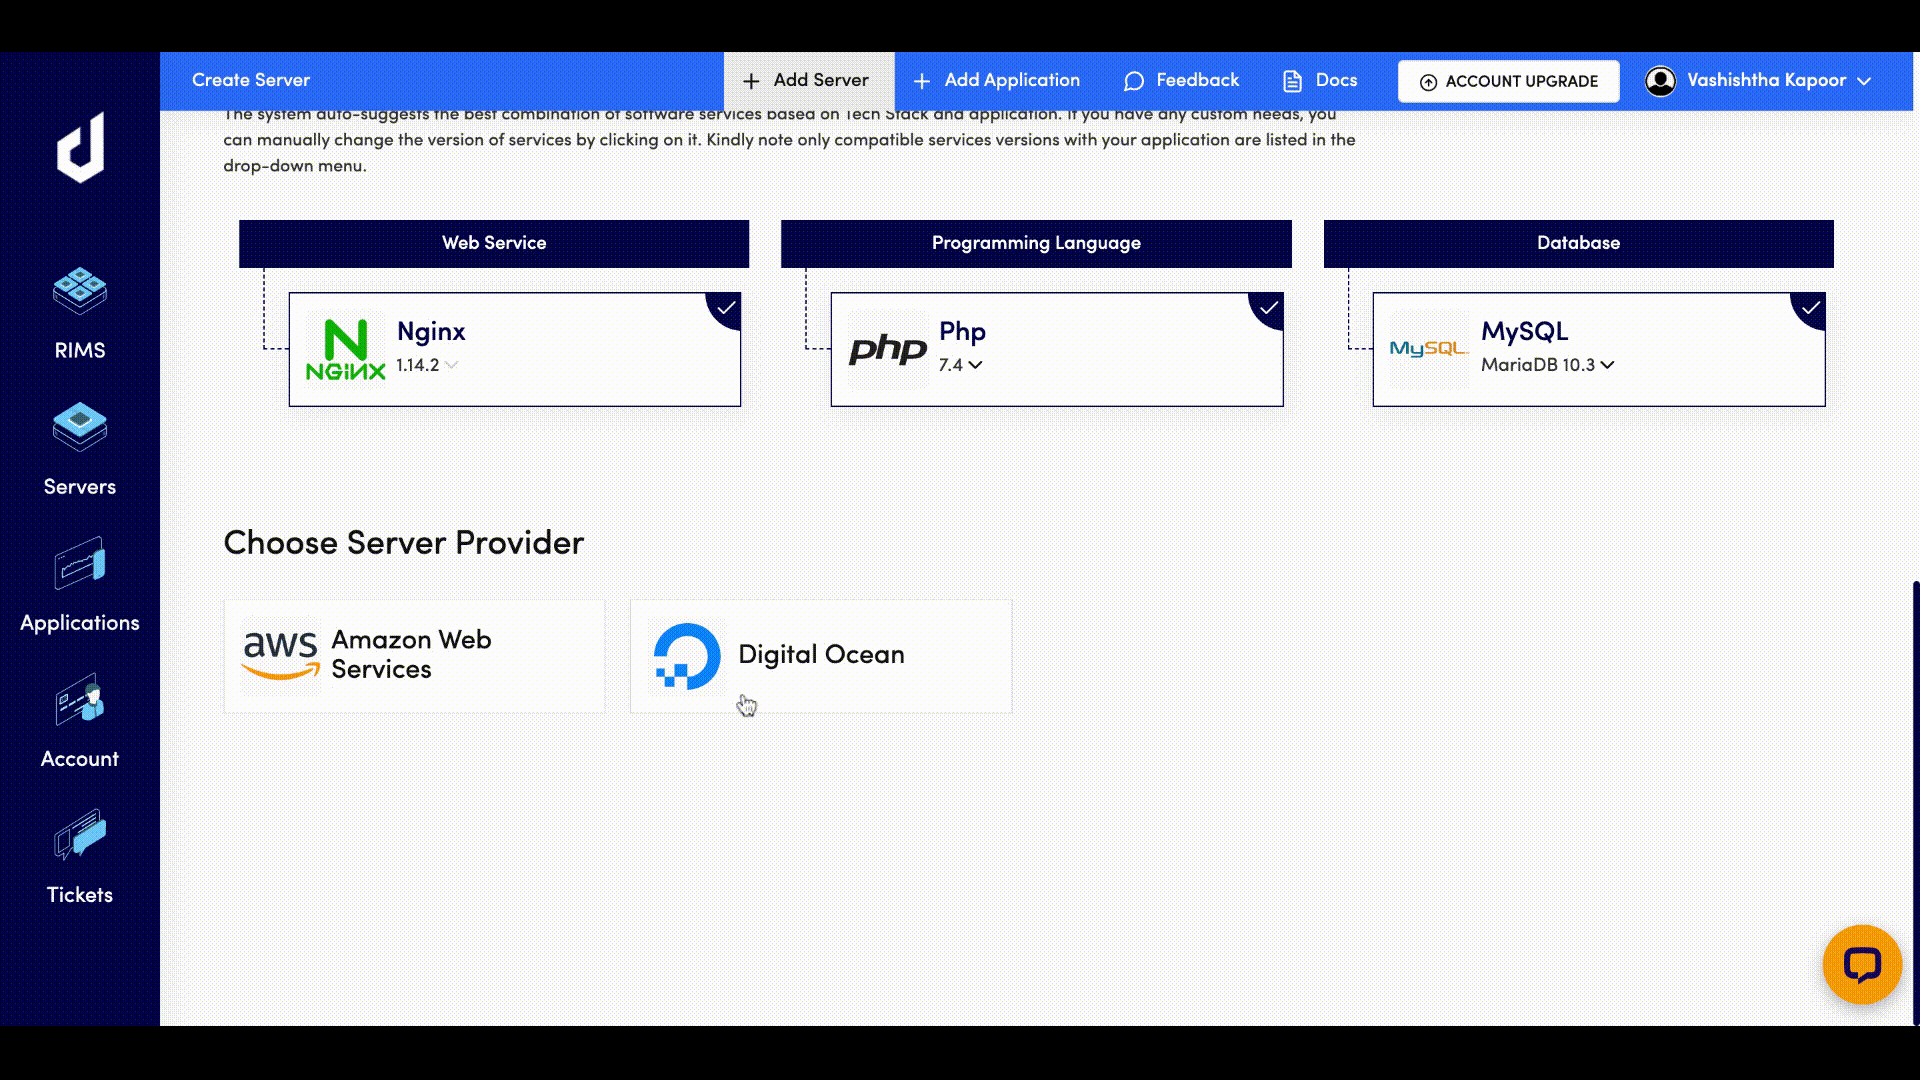Click the plus icon beside Add Server
The image size is (1920, 1080).
coord(751,81)
